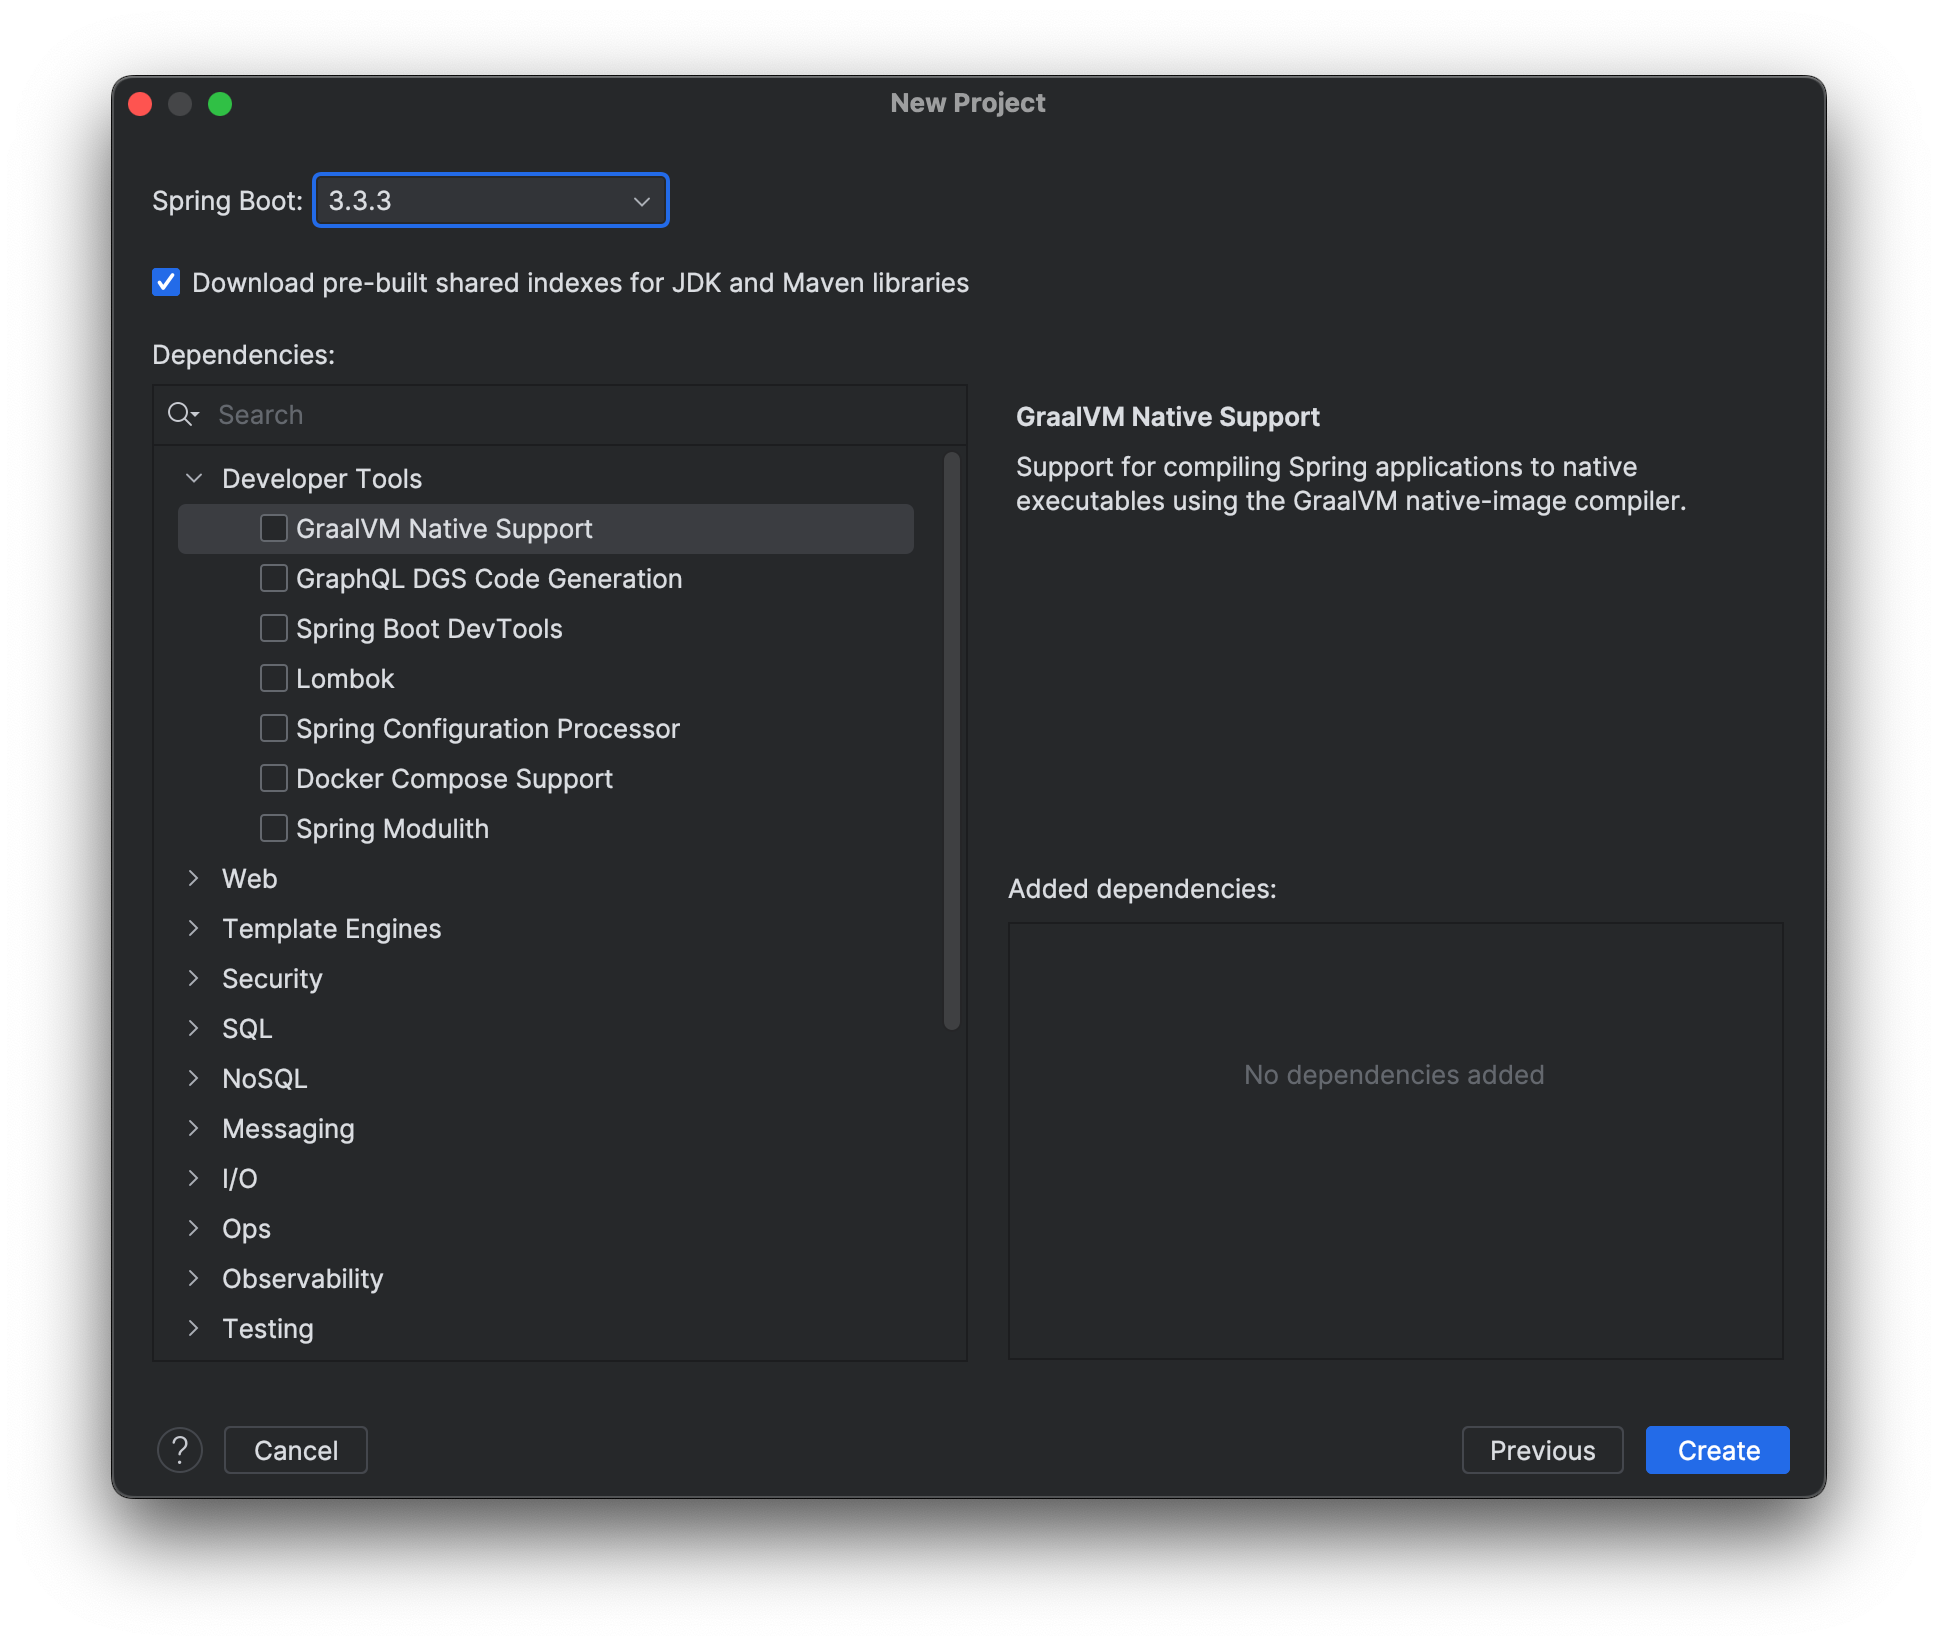This screenshot has width=1938, height=1646.
Task: Check the Lombok dependency
Action: [x=273, y=678]
